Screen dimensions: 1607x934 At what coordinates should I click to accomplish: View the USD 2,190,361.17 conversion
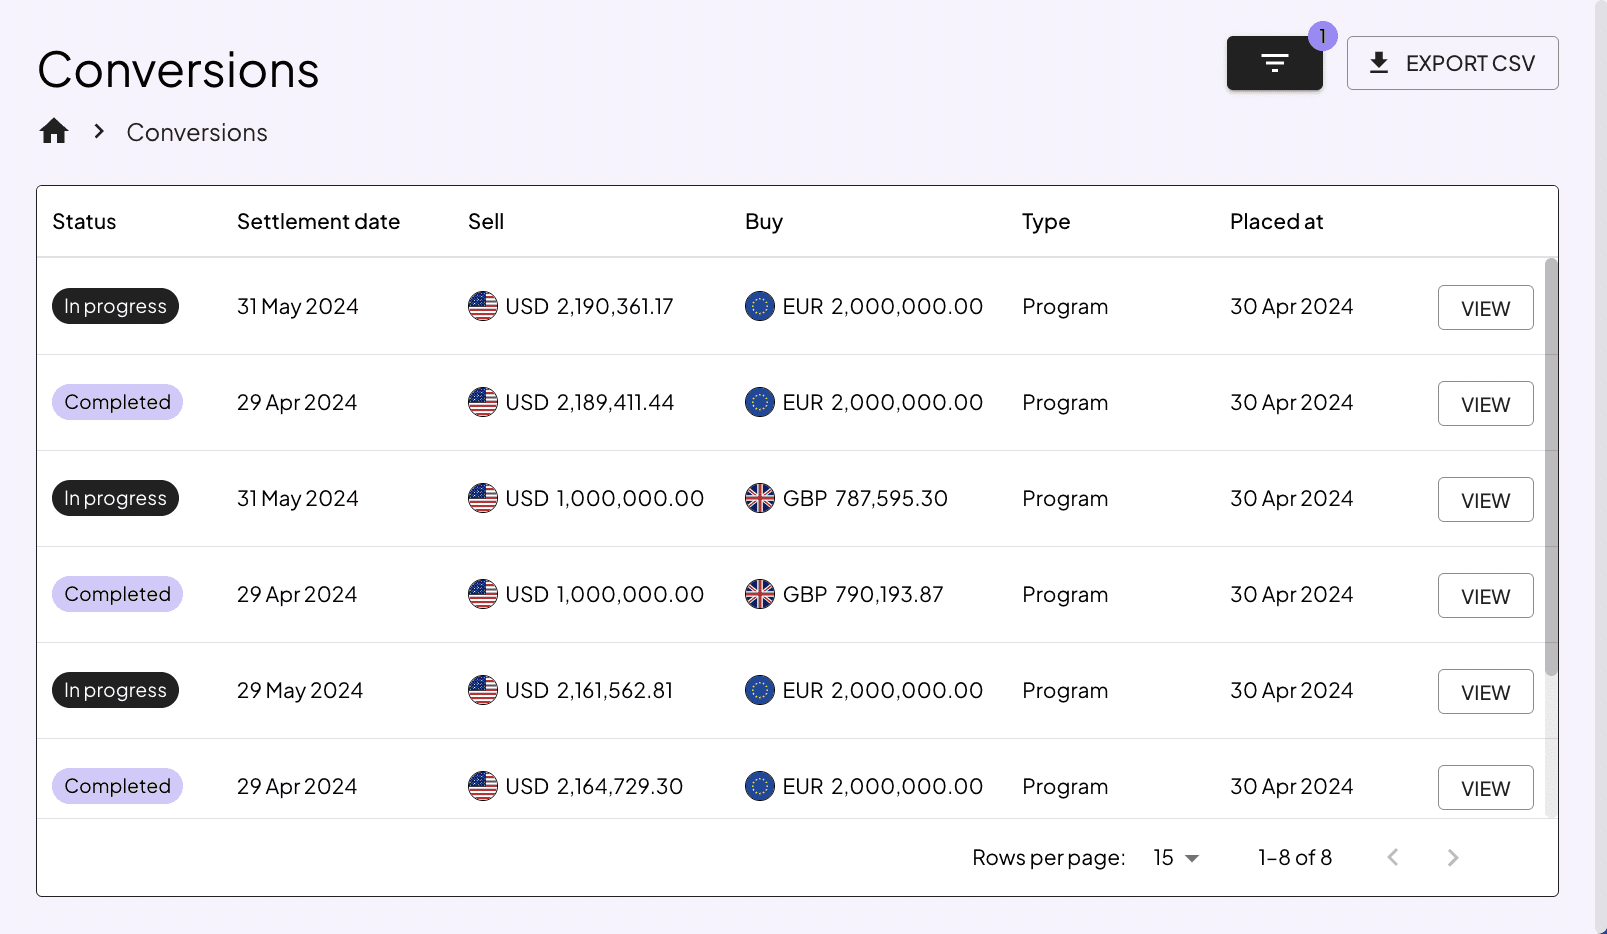click(x=1485, y=308)
